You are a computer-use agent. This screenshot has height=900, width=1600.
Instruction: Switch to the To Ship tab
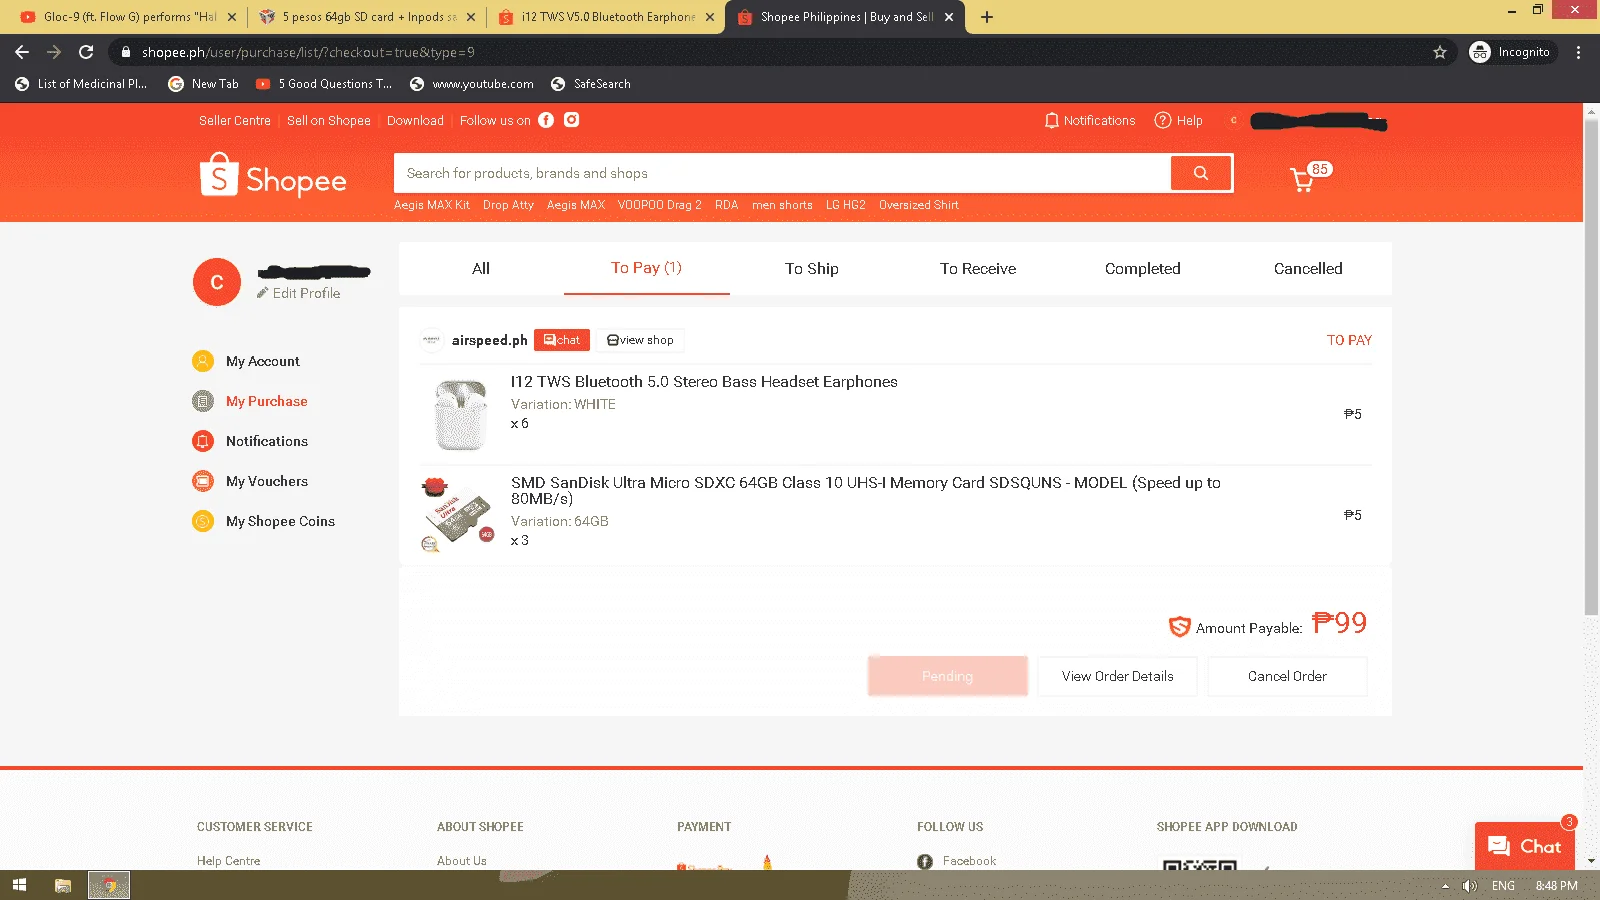coord(812,268)
